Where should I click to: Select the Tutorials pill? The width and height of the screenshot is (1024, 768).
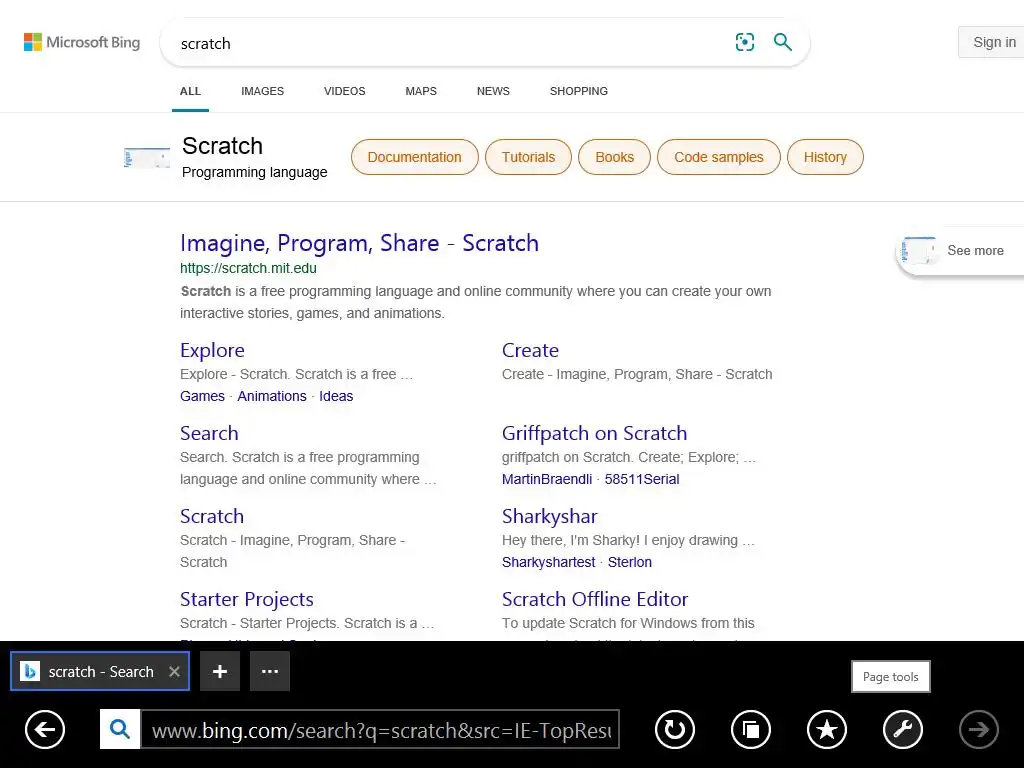coord(528,157)
